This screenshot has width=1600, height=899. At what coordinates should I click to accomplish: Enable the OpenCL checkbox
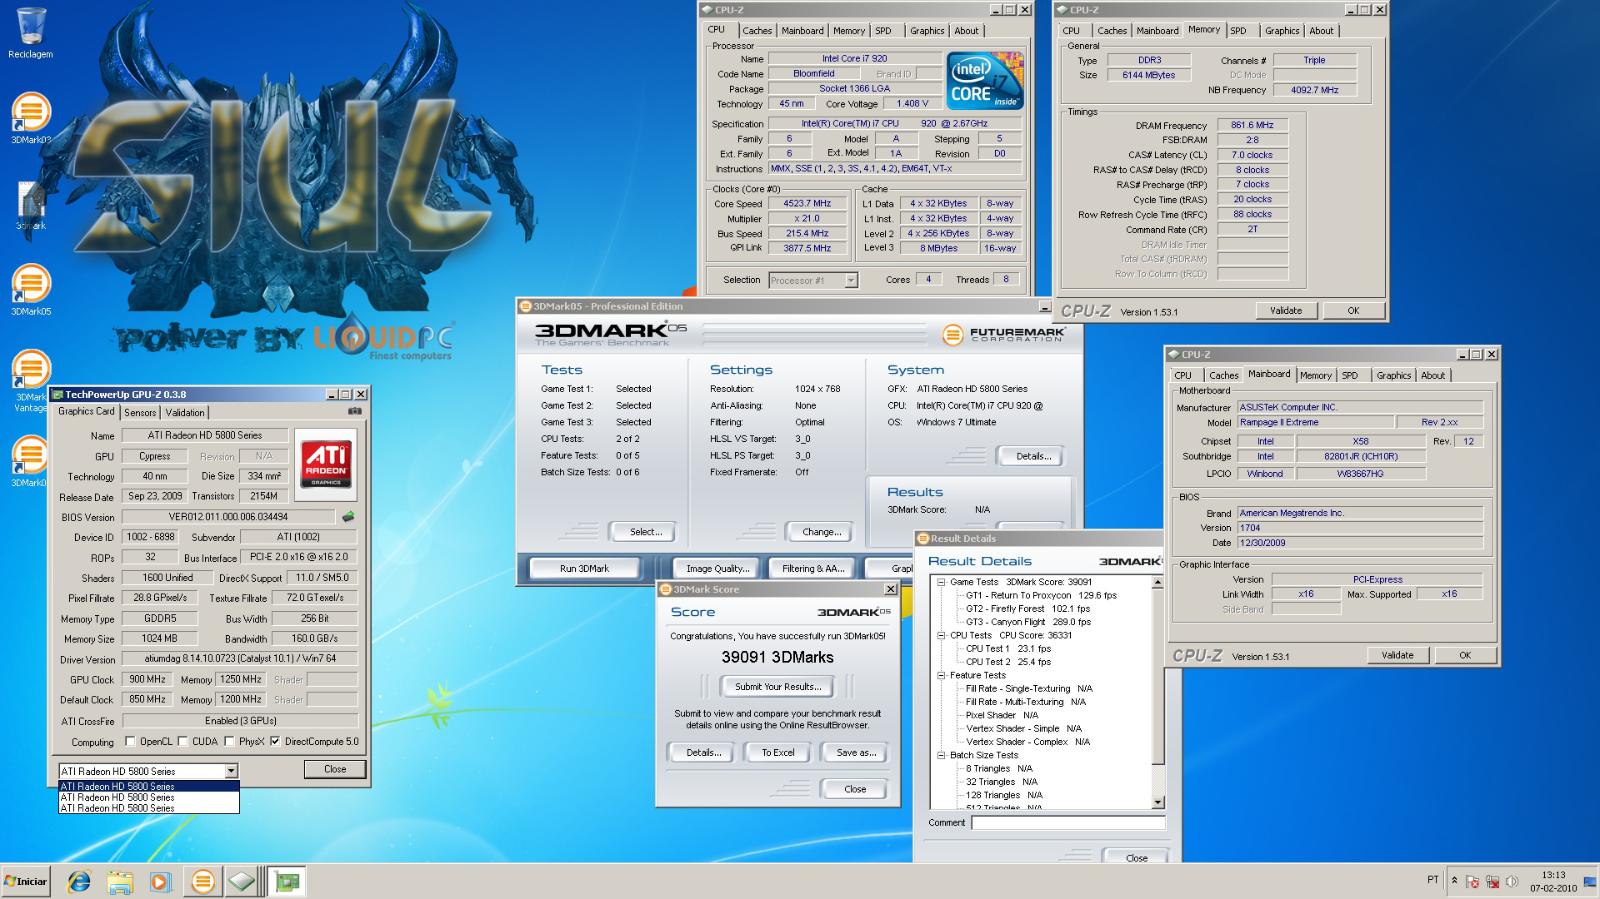[130, 741]
